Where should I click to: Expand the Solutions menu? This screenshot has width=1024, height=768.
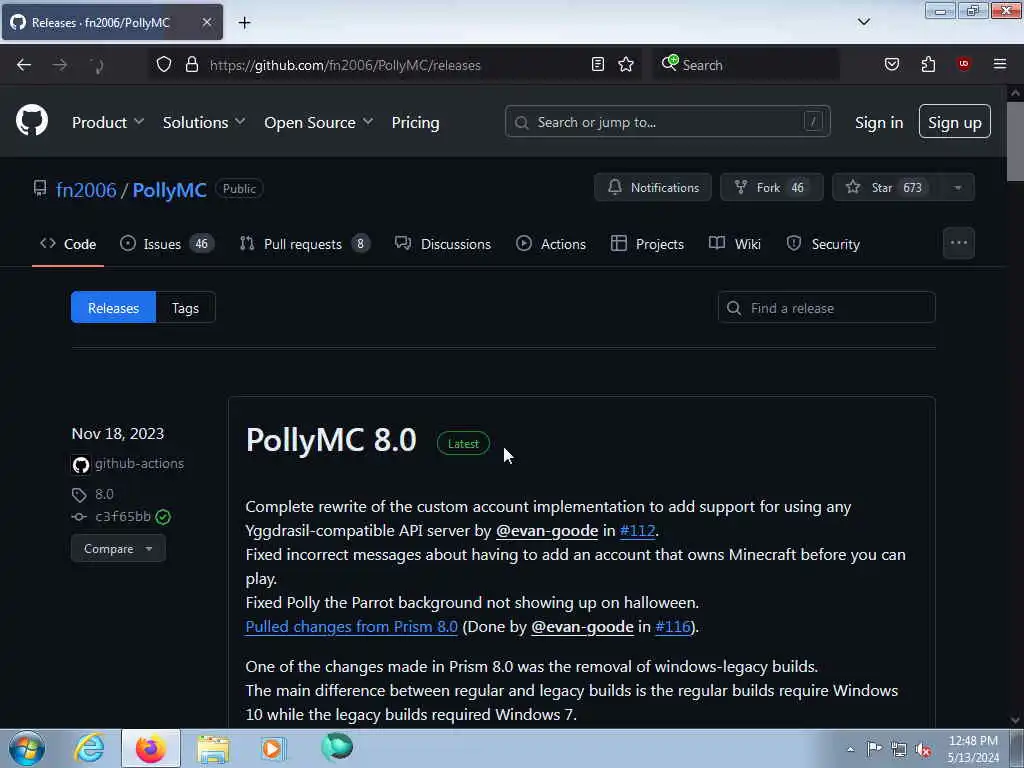pos(204,122)
